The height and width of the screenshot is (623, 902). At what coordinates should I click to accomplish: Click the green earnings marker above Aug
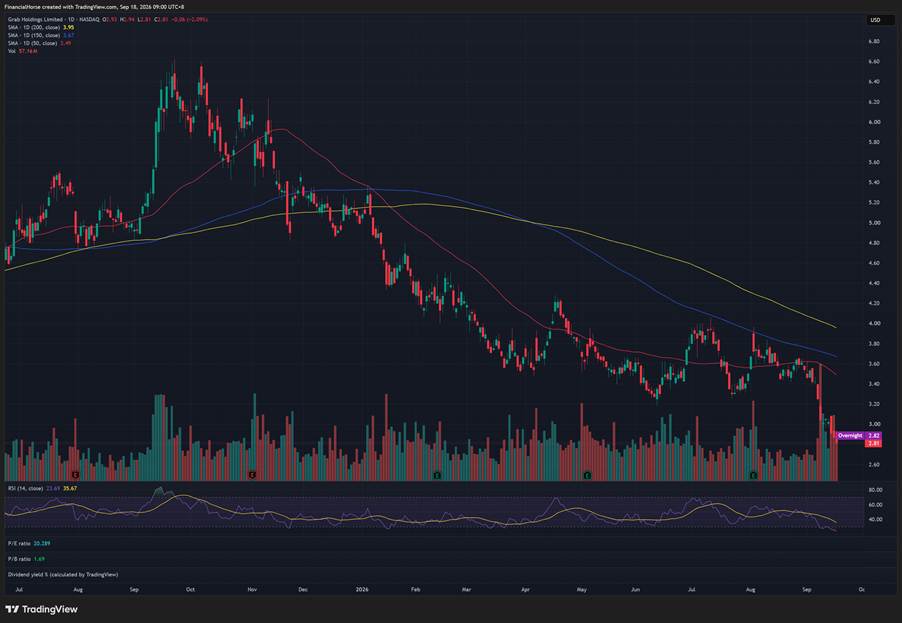pyautogui.click(x=753, y=475)
